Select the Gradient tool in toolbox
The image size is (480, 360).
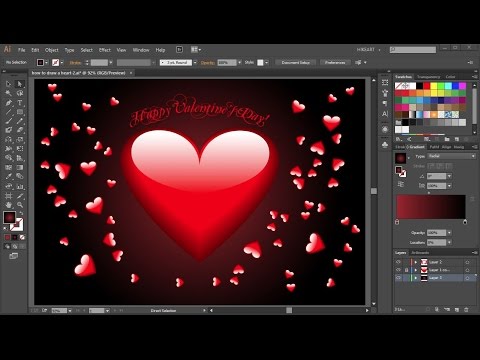click(x=20, y=167)
